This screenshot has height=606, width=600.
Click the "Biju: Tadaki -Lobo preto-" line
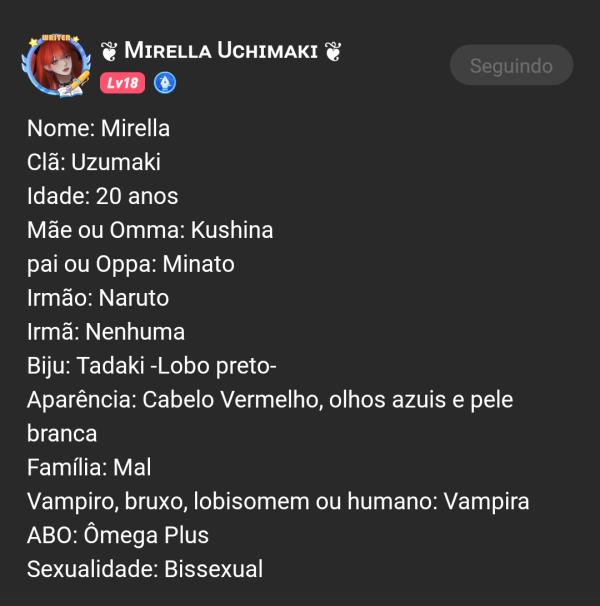tap(145, 366)
